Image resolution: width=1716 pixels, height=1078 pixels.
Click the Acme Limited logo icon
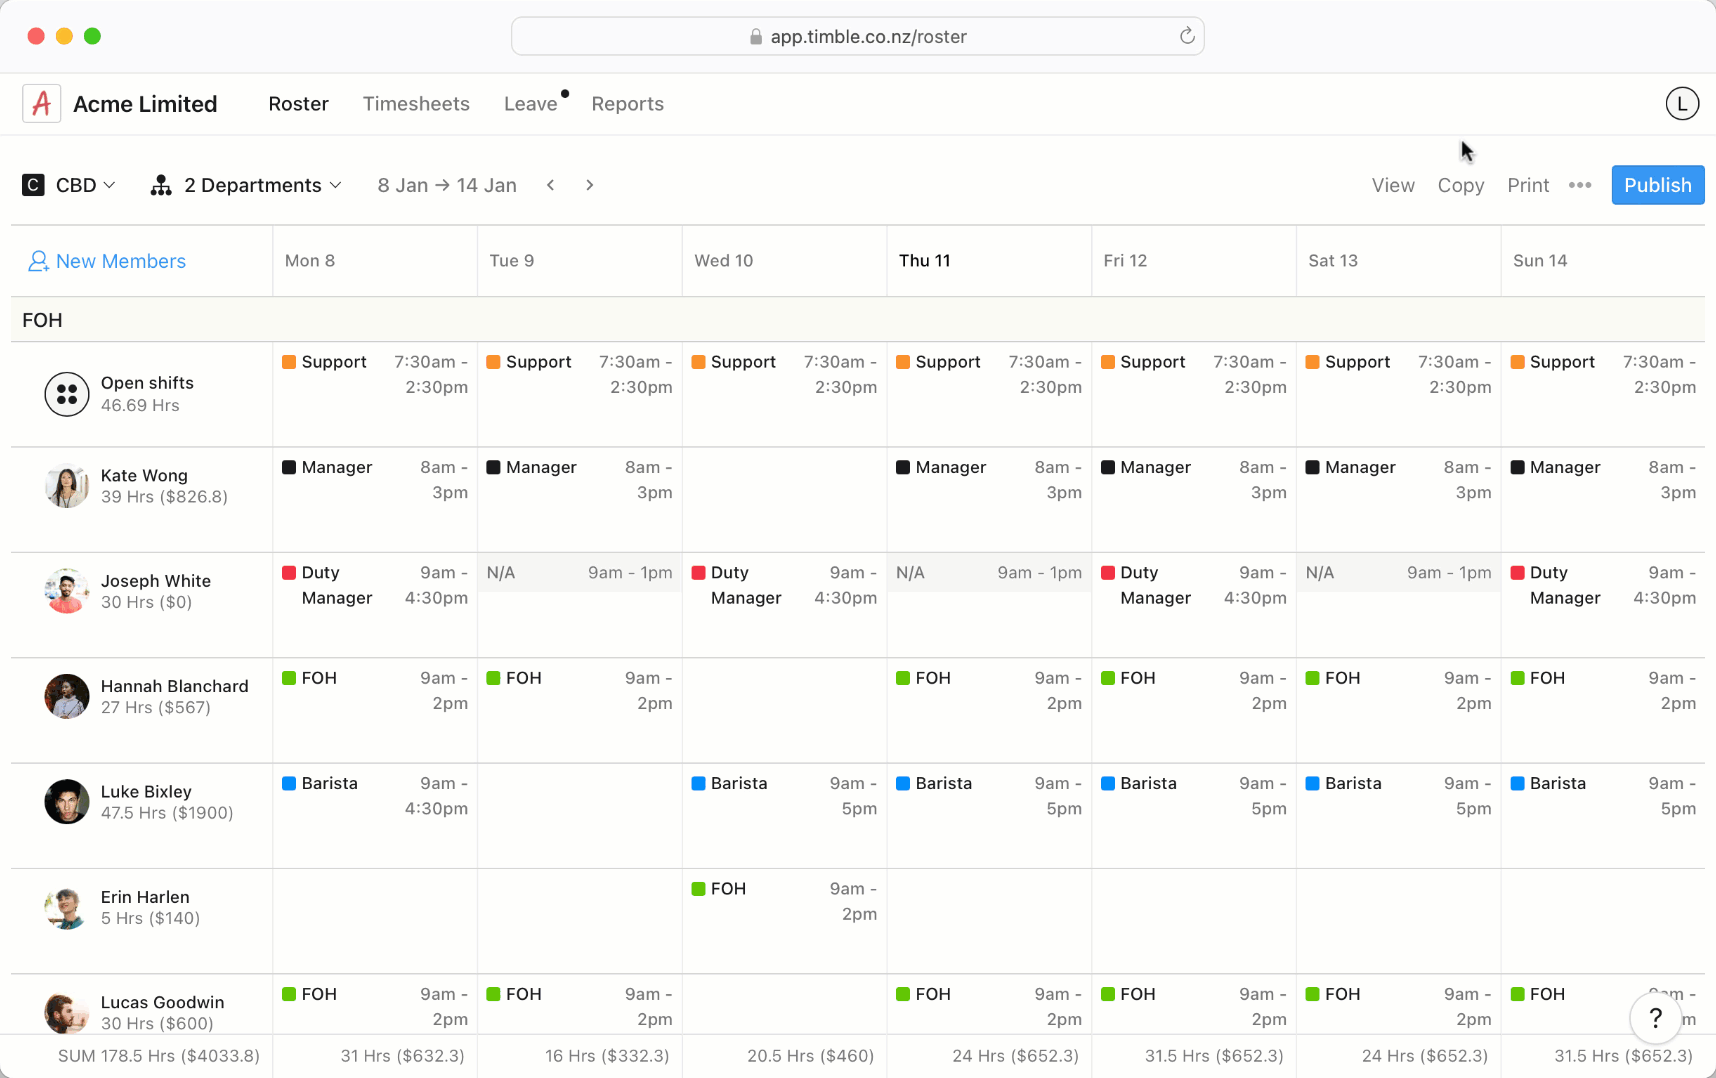coord(41,103)
